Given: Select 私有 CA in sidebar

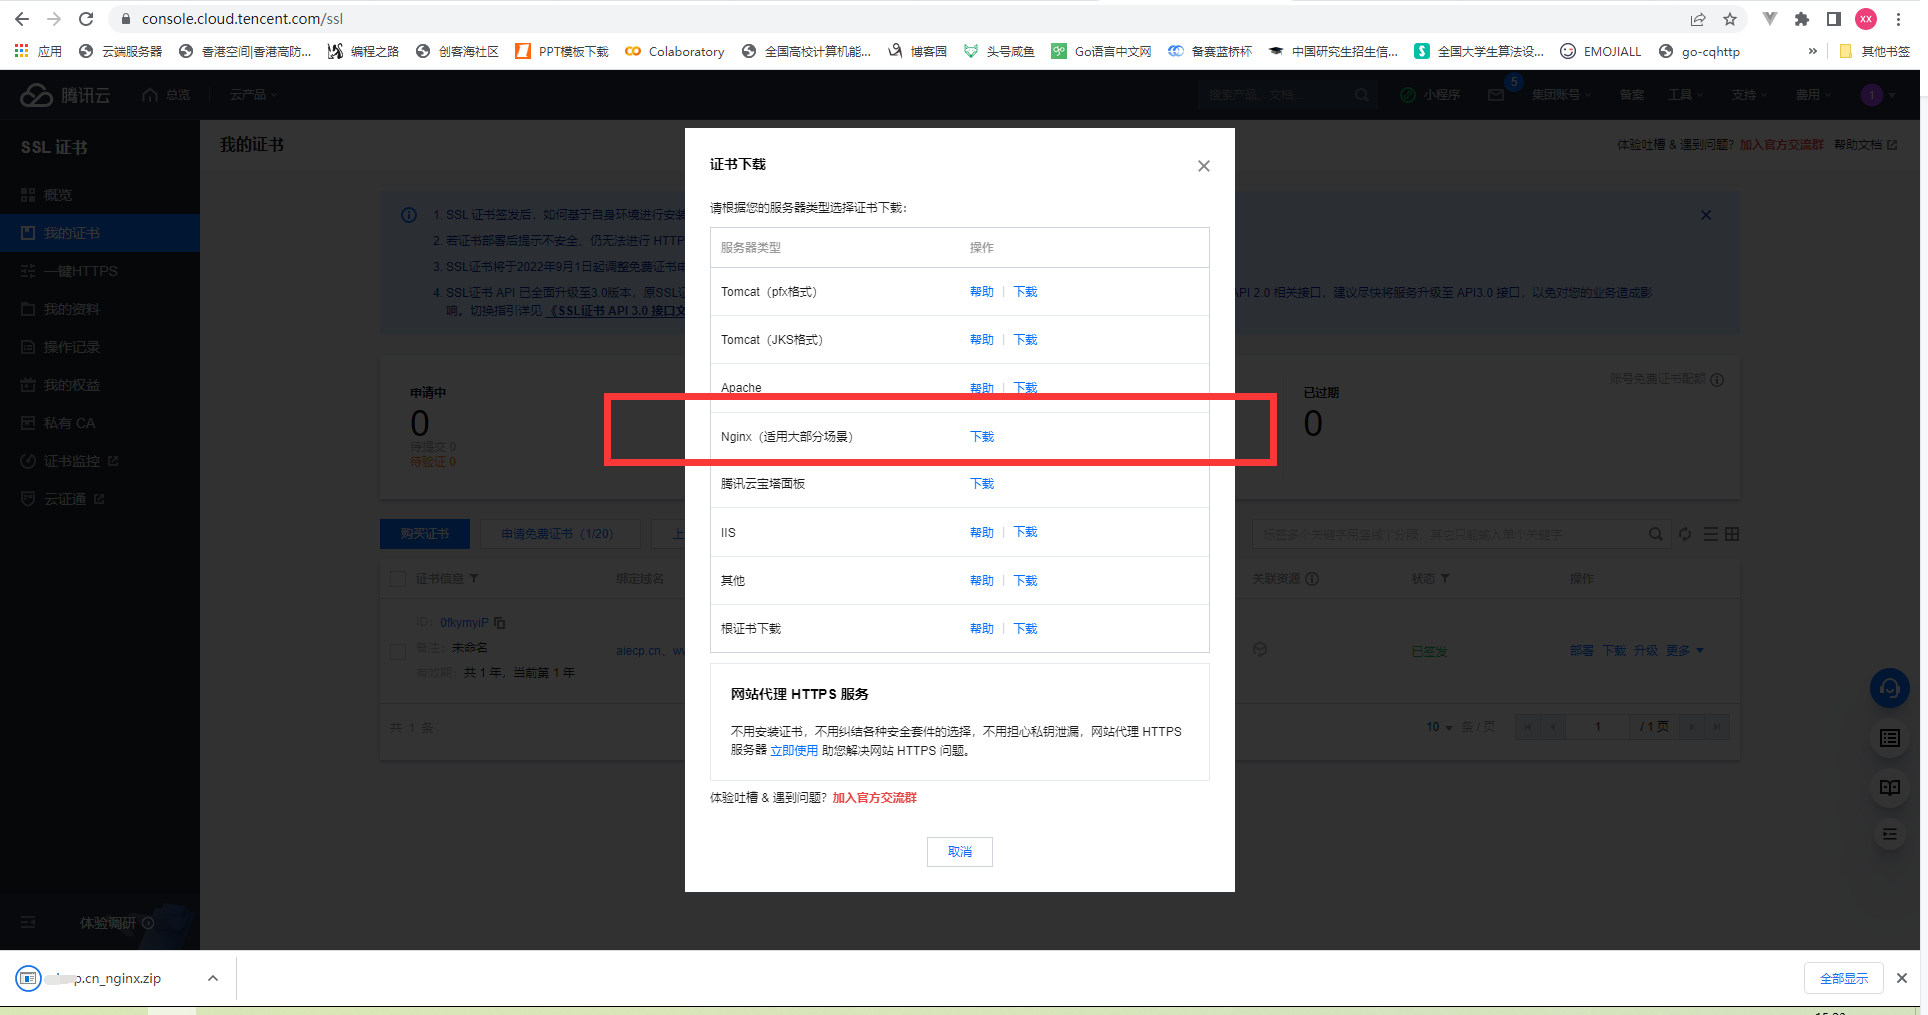Looking at the screenshot, I should (x=100, y=423).
